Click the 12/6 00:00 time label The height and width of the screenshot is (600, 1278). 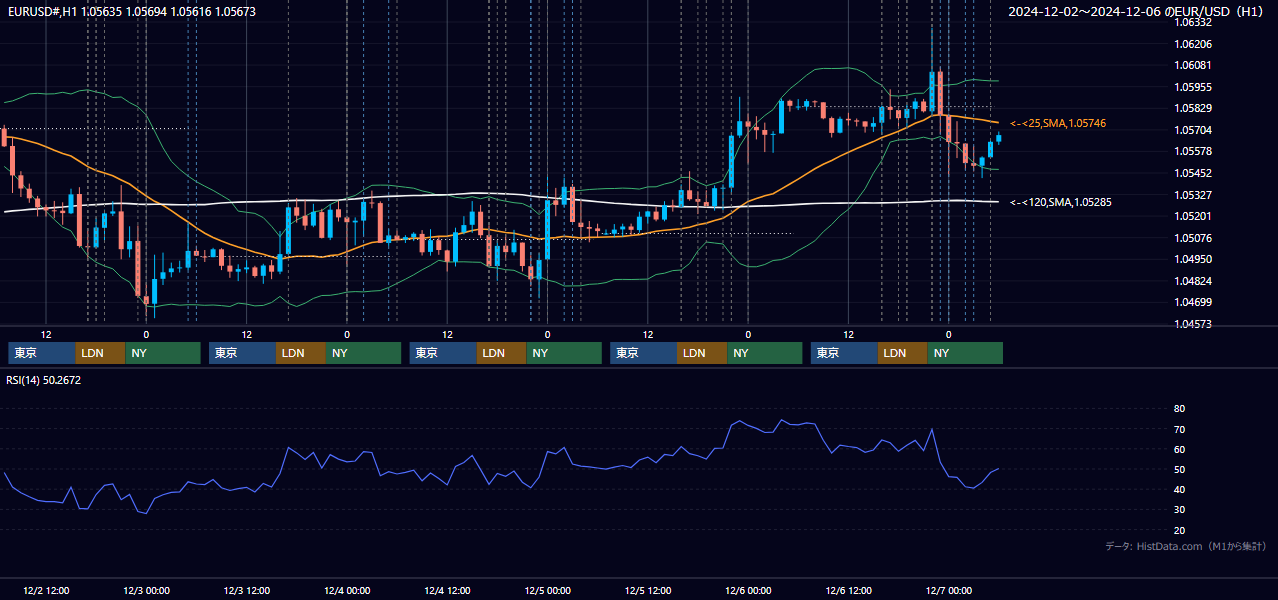point(748,590)
